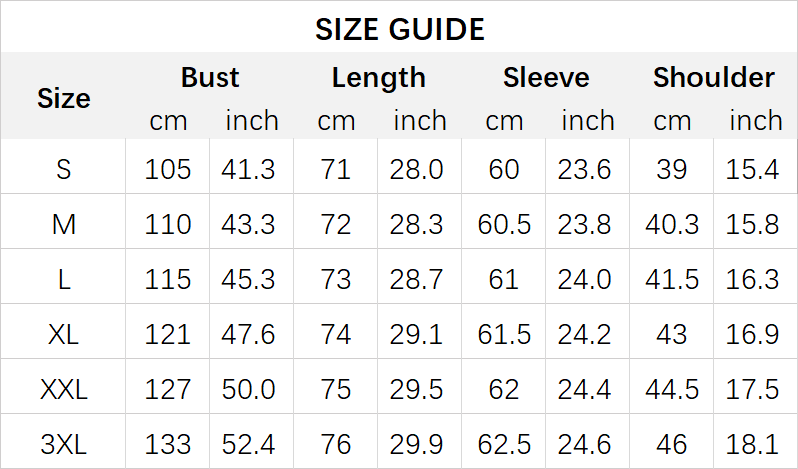Image resolution: width=798 pixels, height=469 pixels.
Task: Select the 28.0 inch length cell
Action: (x=419, y=169)
